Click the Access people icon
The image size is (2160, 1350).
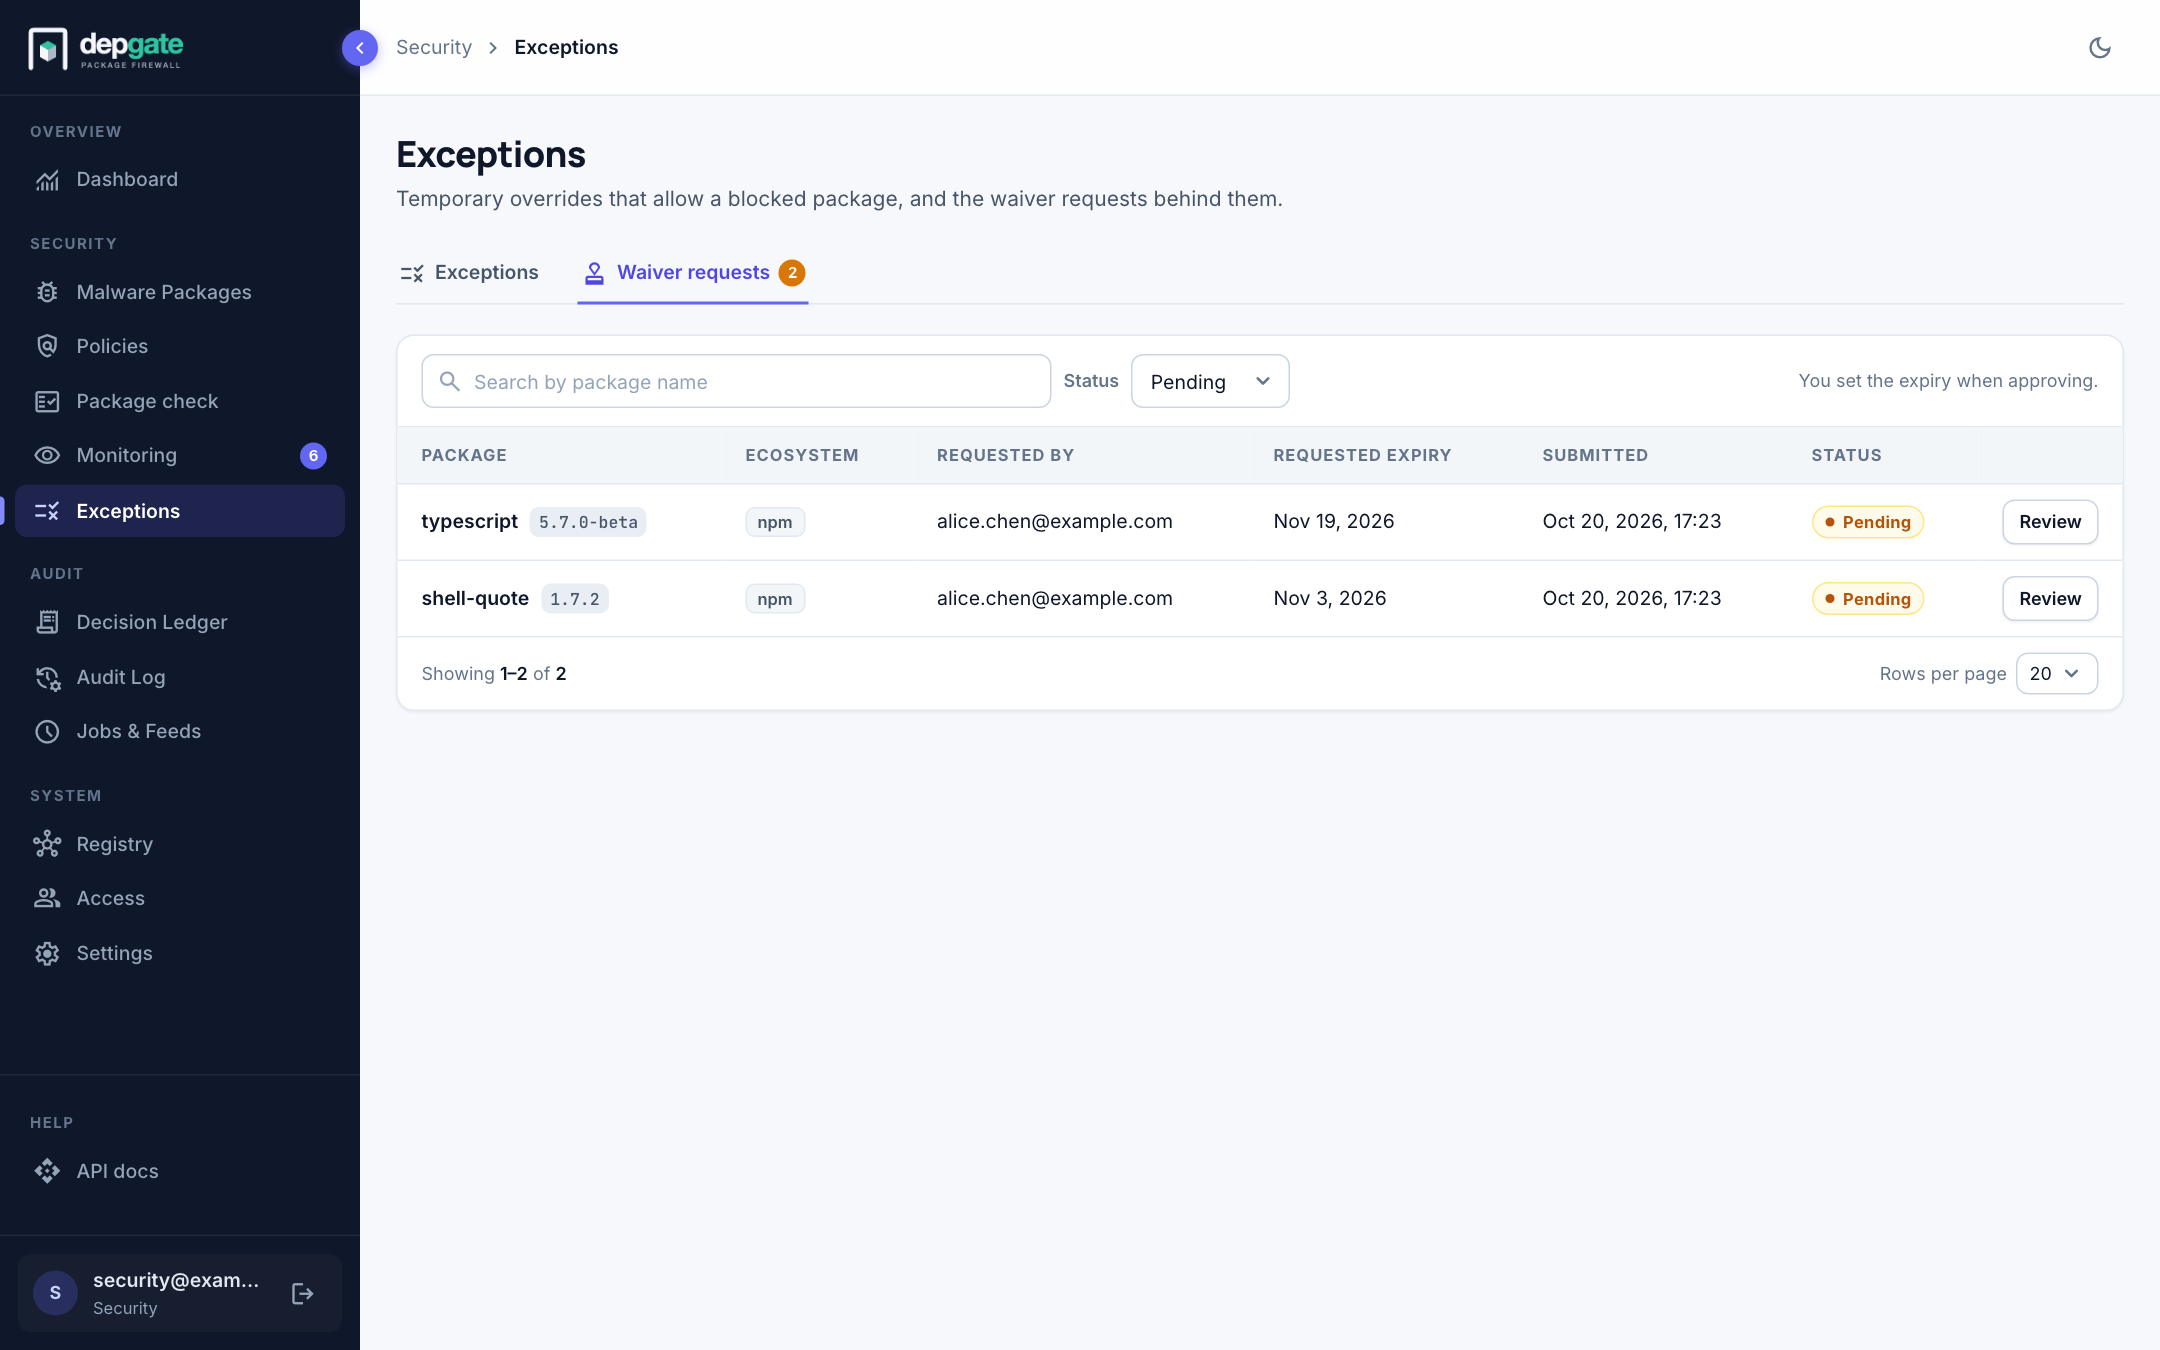tap(47, 898)
